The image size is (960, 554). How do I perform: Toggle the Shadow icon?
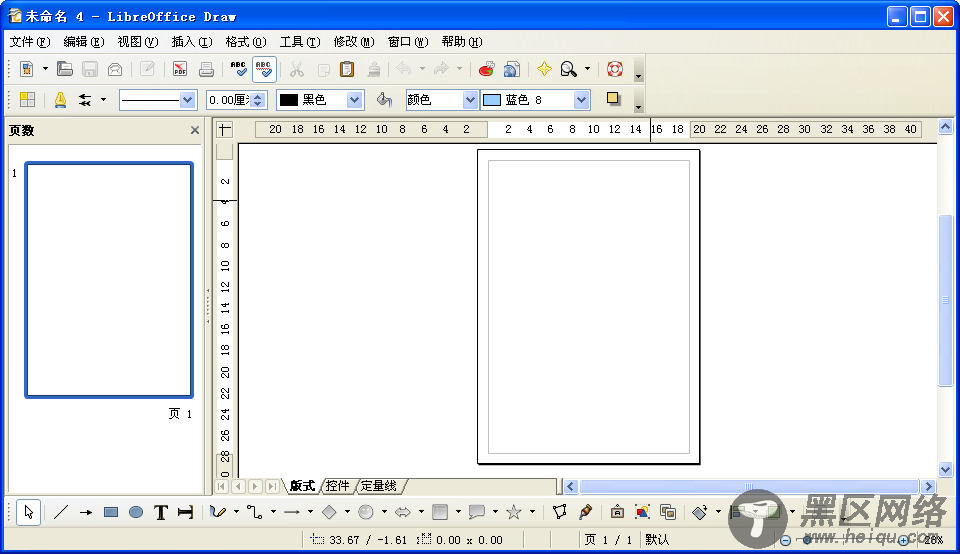(613, 99)
